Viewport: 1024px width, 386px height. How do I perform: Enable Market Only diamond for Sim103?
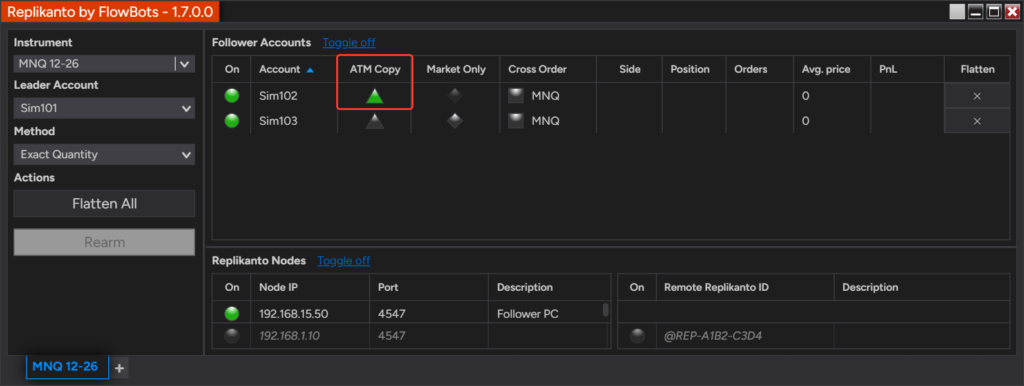coord(455,121)
